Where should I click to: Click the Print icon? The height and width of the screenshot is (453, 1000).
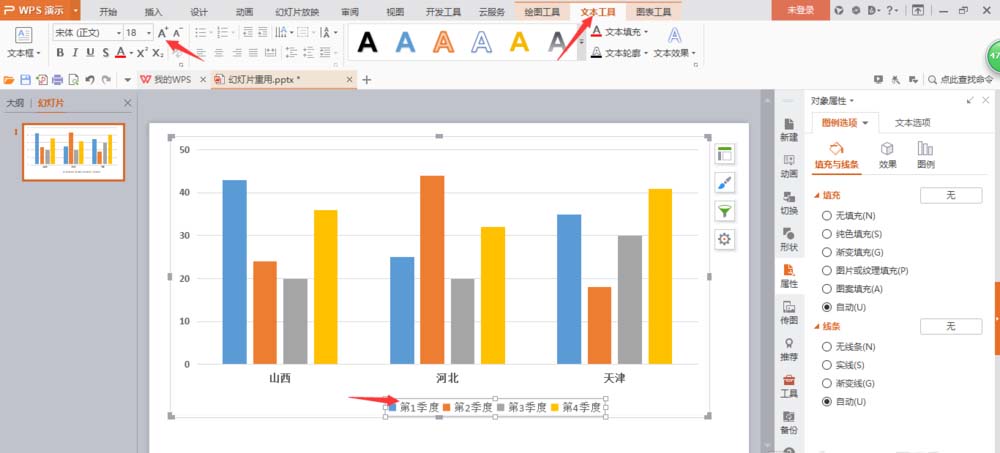[x=57, y=80]
